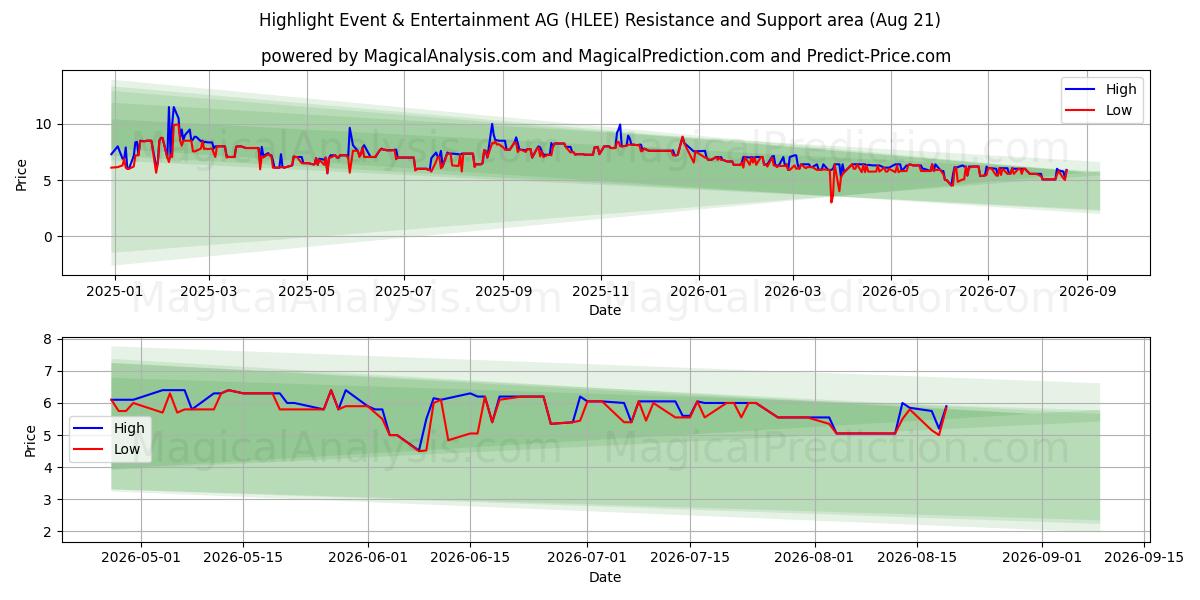Click the bottom chart 'Date' axis label

pyautogui.click(x=605, y=577)
